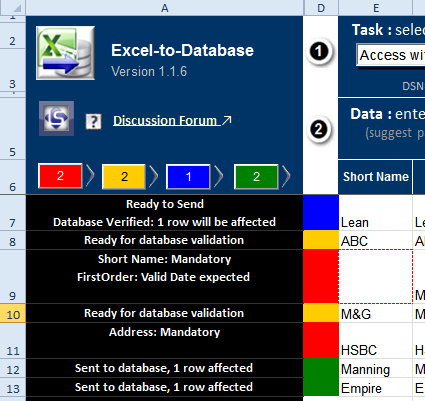The image size is (425, 401).
Task: Select row 13 header
Action: pyautogui.click(x=13, y=387)
